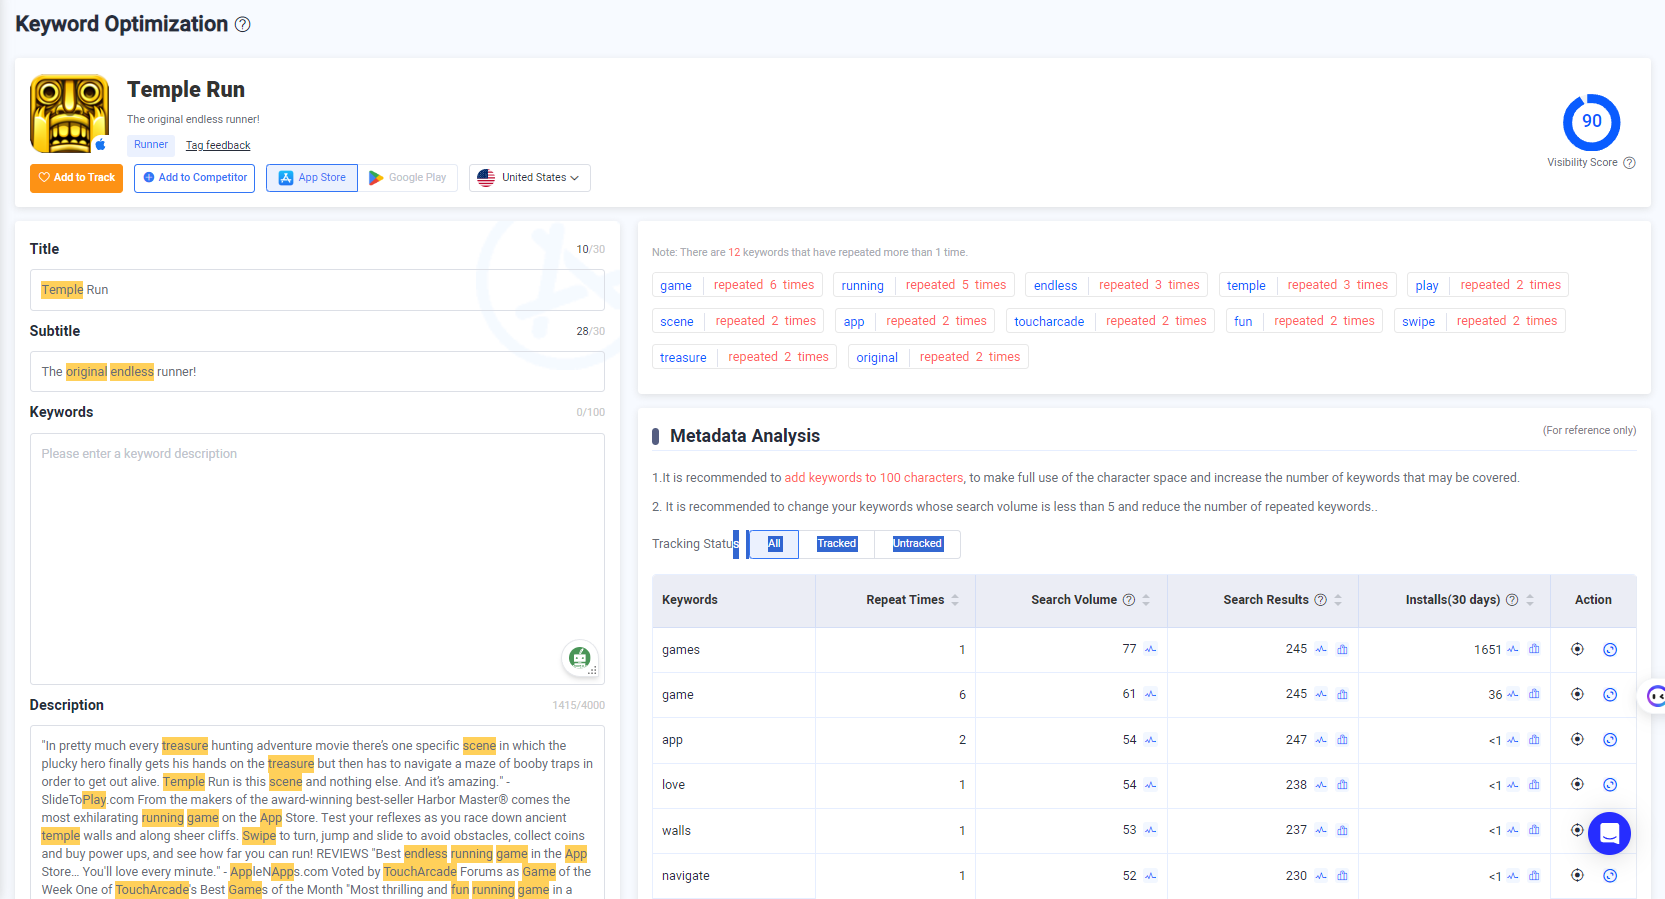The image size is (1665, 899).
Task: Open search results bar chart for games row
Action: click(1343, 649)
